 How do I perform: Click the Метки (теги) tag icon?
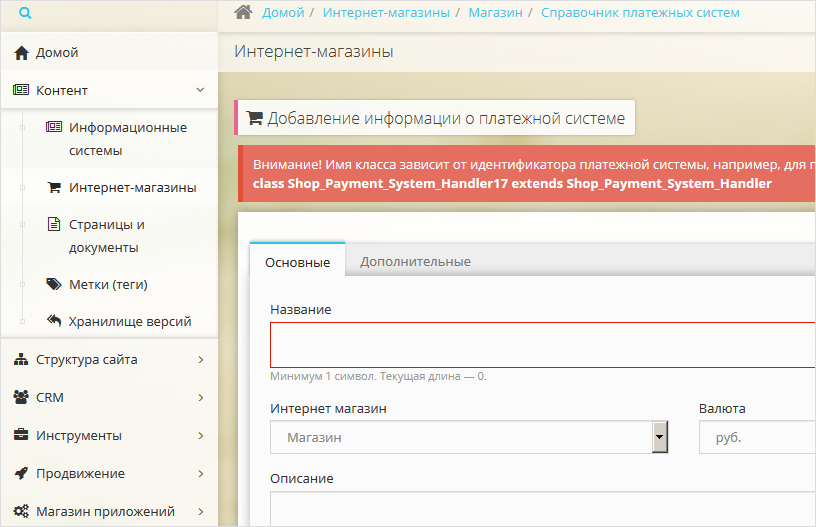click(54, 284)
